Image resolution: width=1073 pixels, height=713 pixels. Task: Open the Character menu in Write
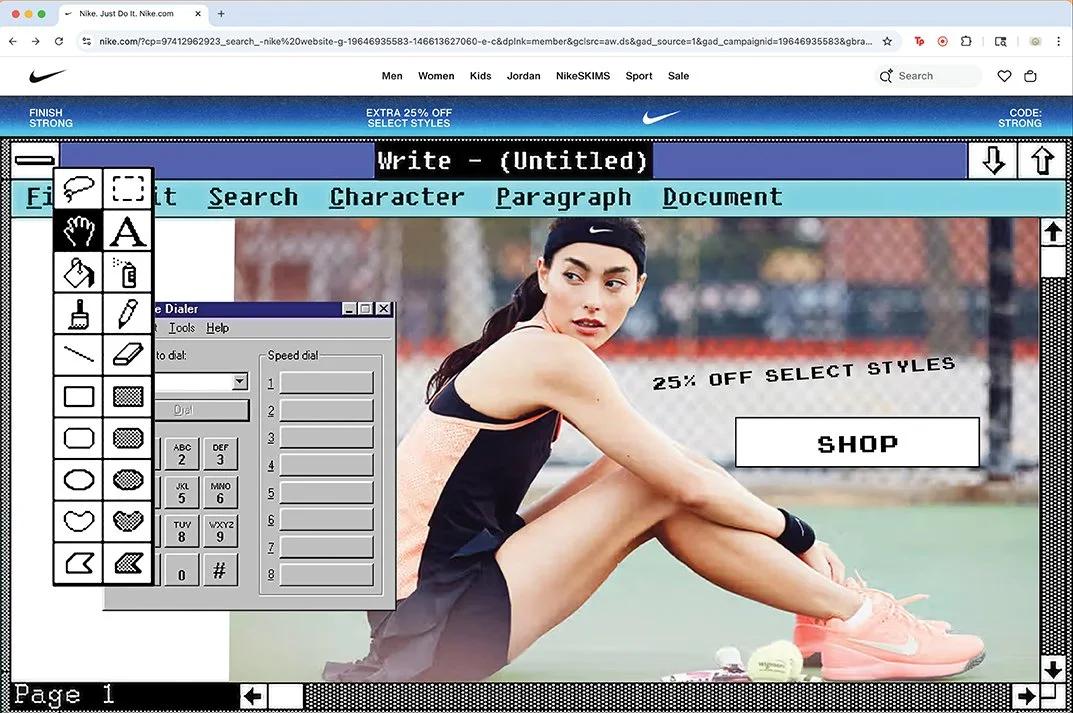click(396, 197)
